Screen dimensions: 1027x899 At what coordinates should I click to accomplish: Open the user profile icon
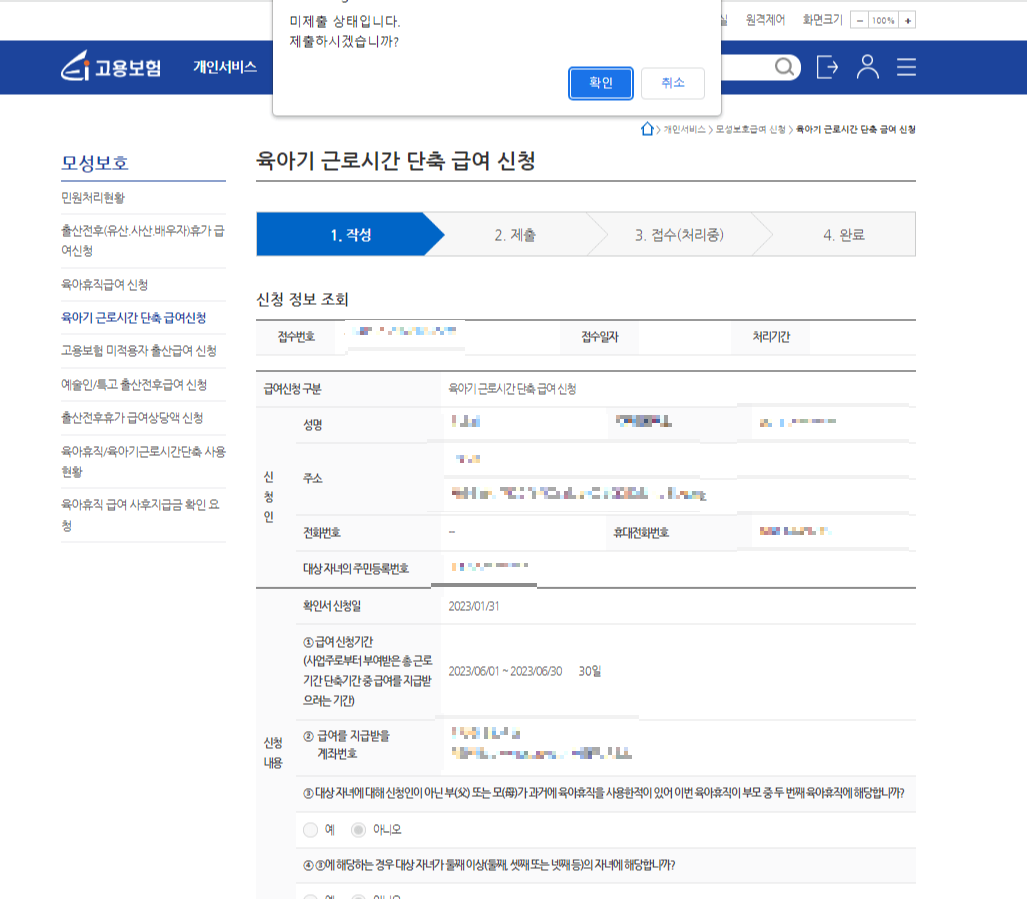click(x=867, y=67)
